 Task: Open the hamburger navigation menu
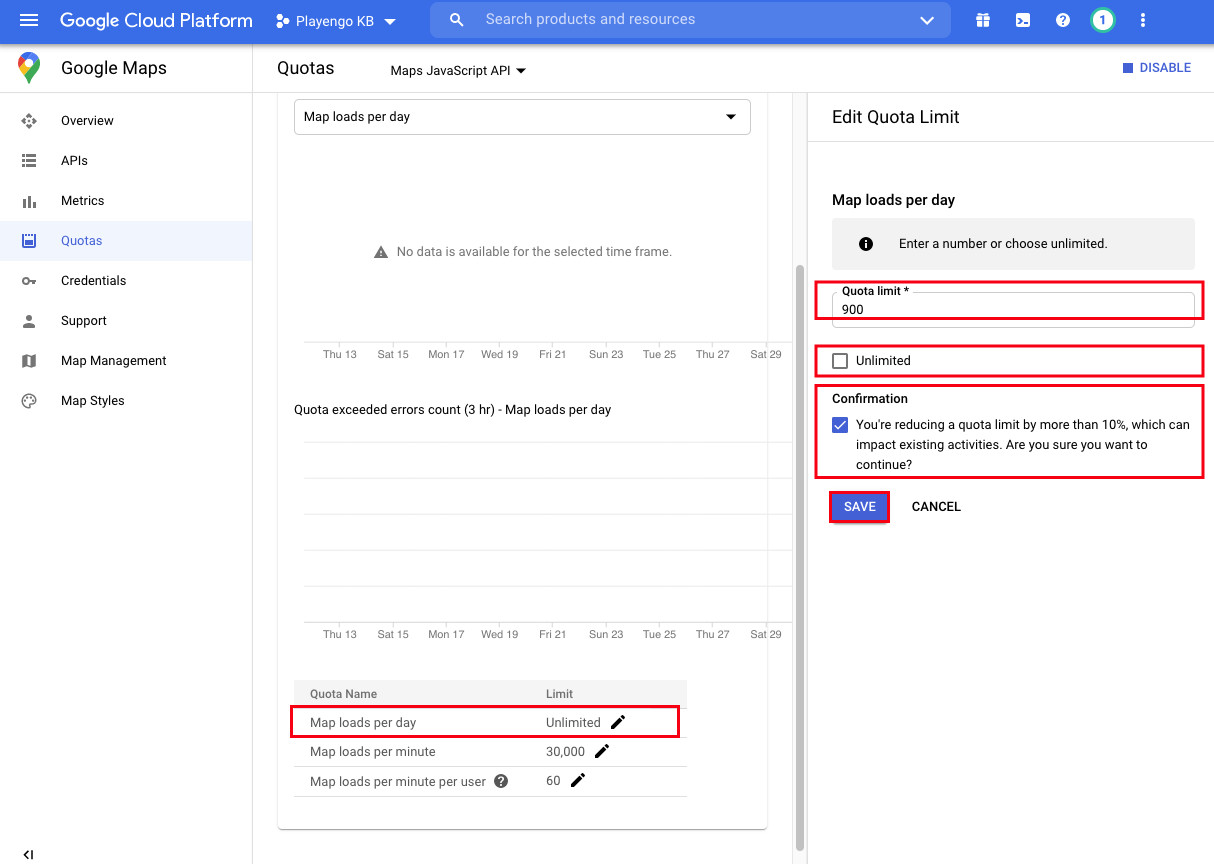[29, 20]
